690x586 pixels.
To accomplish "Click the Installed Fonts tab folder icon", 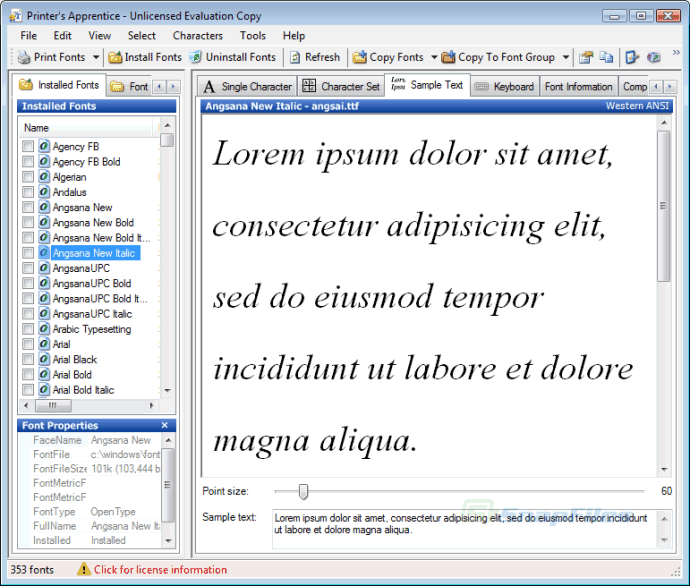I will (26, 84).
